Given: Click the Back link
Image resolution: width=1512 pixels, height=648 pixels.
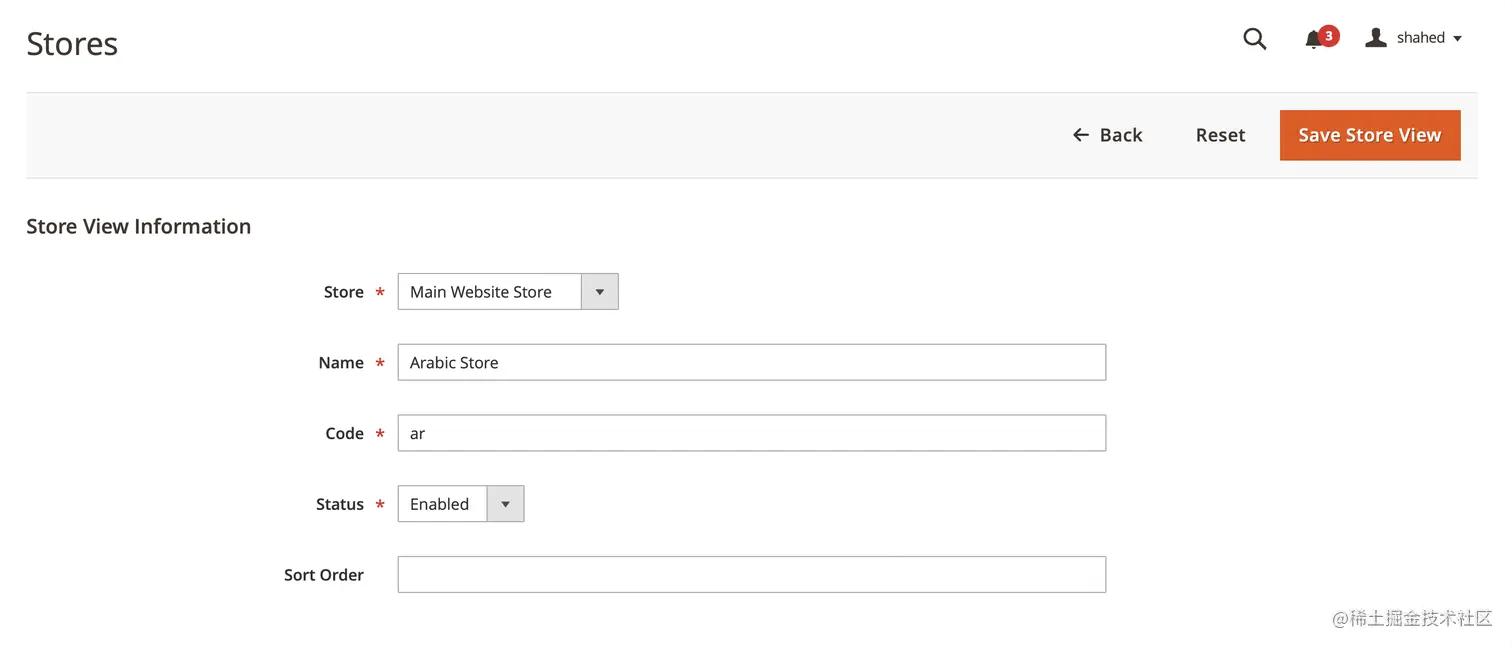Looking at the screenshot, I should pos(1121,134).
